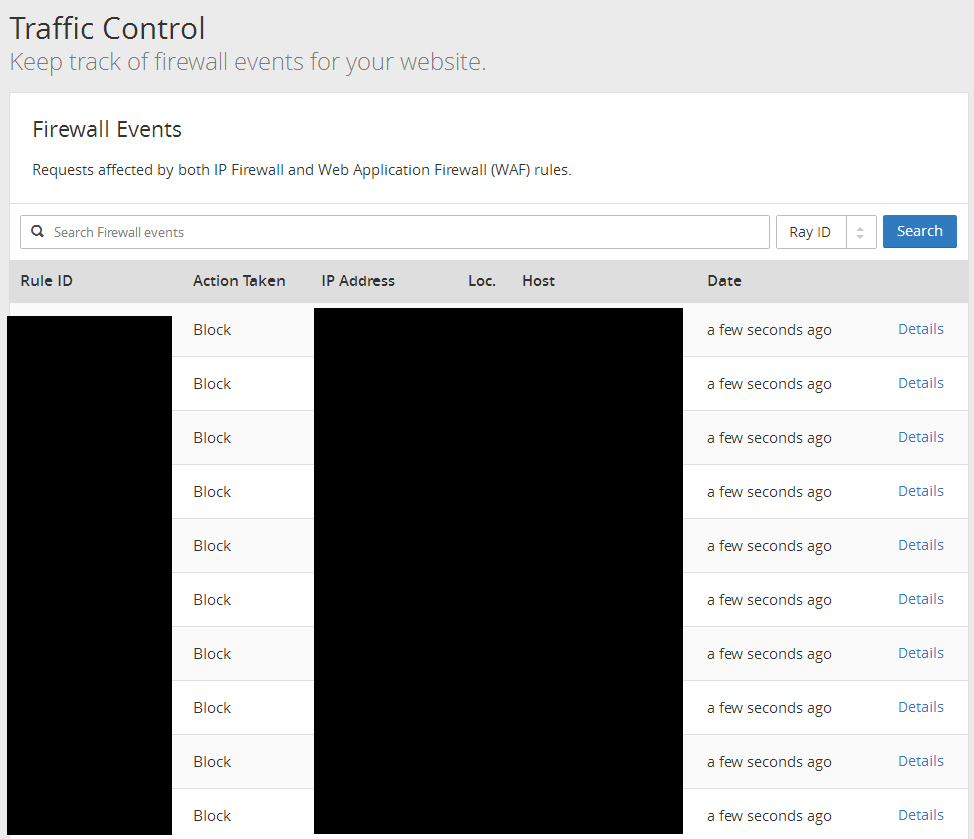Show Details of the ninth event row
The width and height of the screenshot is (974, 839).
(920, 761)
